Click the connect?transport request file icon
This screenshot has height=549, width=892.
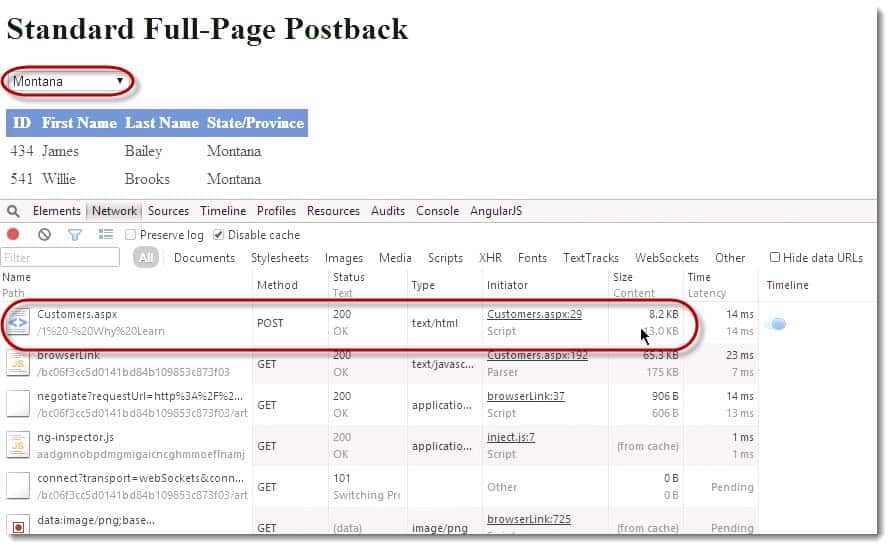click(x=18, y=486)
